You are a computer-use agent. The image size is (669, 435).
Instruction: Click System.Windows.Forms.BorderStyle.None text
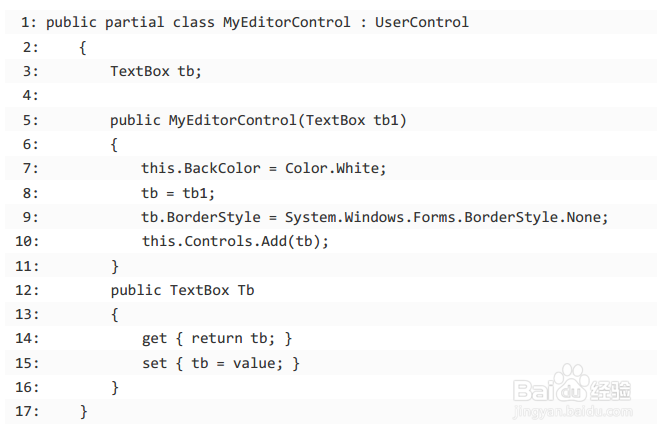(445, 217)
